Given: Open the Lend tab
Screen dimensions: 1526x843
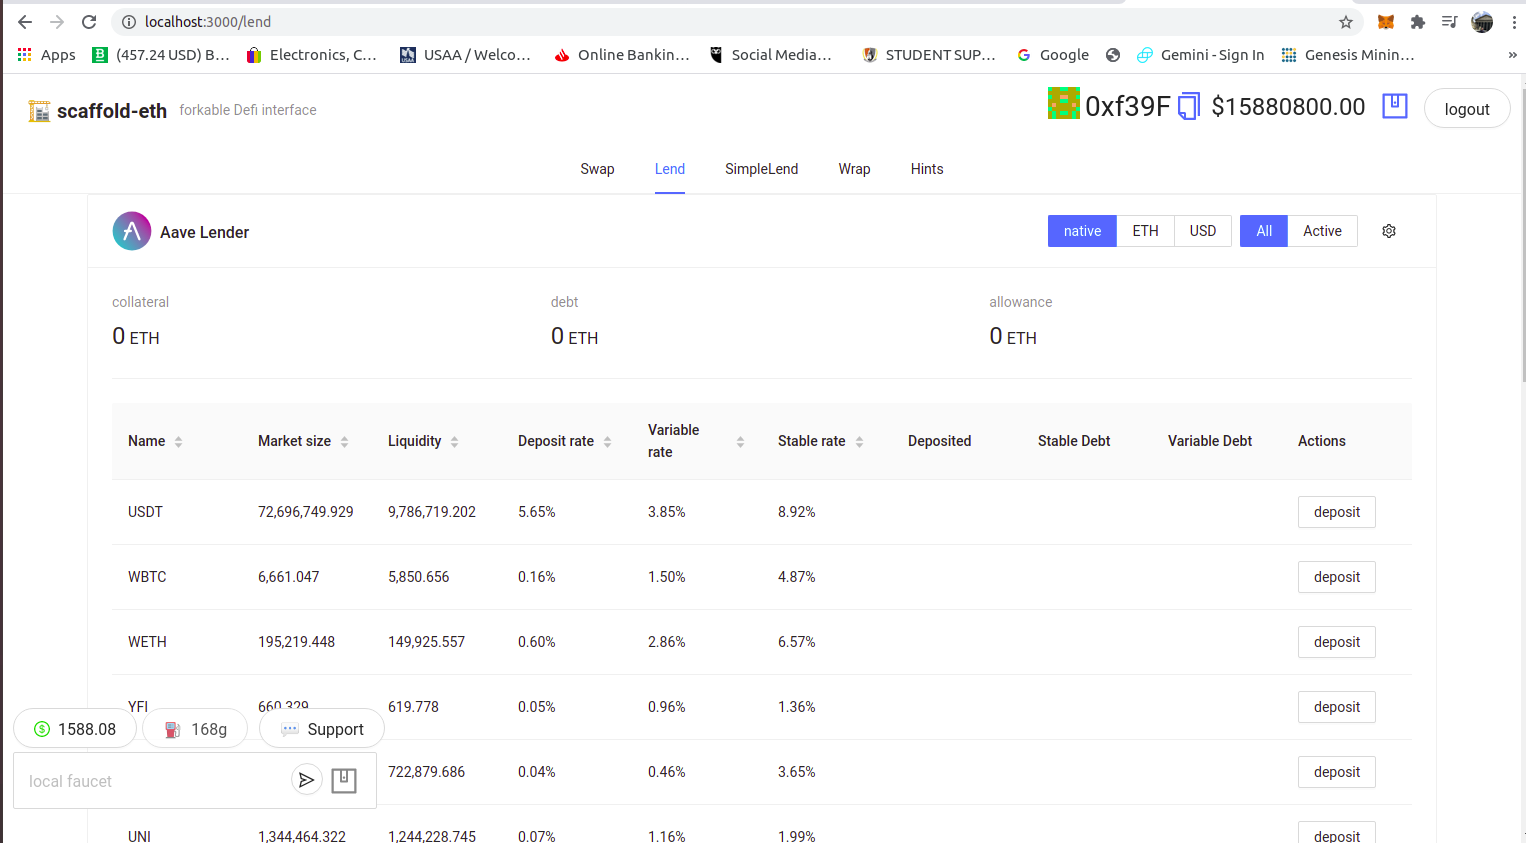Looking at the screenshot, I should tap(670, 169).
